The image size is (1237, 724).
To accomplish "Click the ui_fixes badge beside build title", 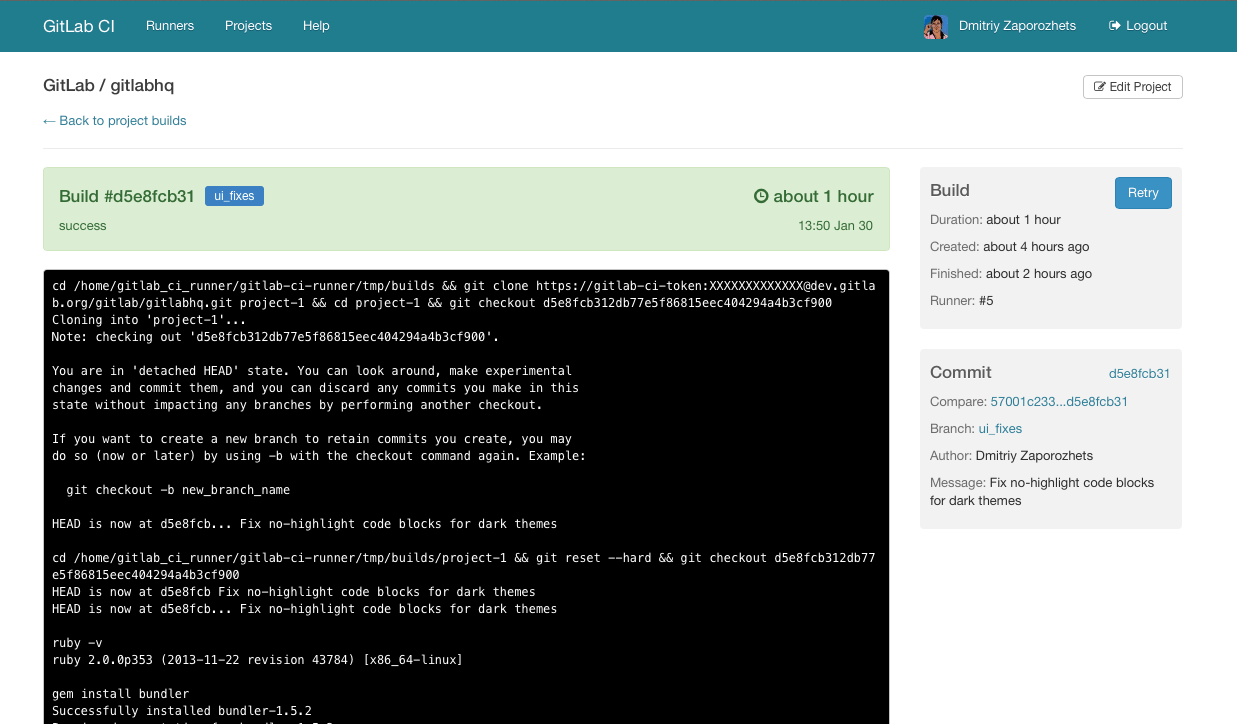I will click(234, 196).
